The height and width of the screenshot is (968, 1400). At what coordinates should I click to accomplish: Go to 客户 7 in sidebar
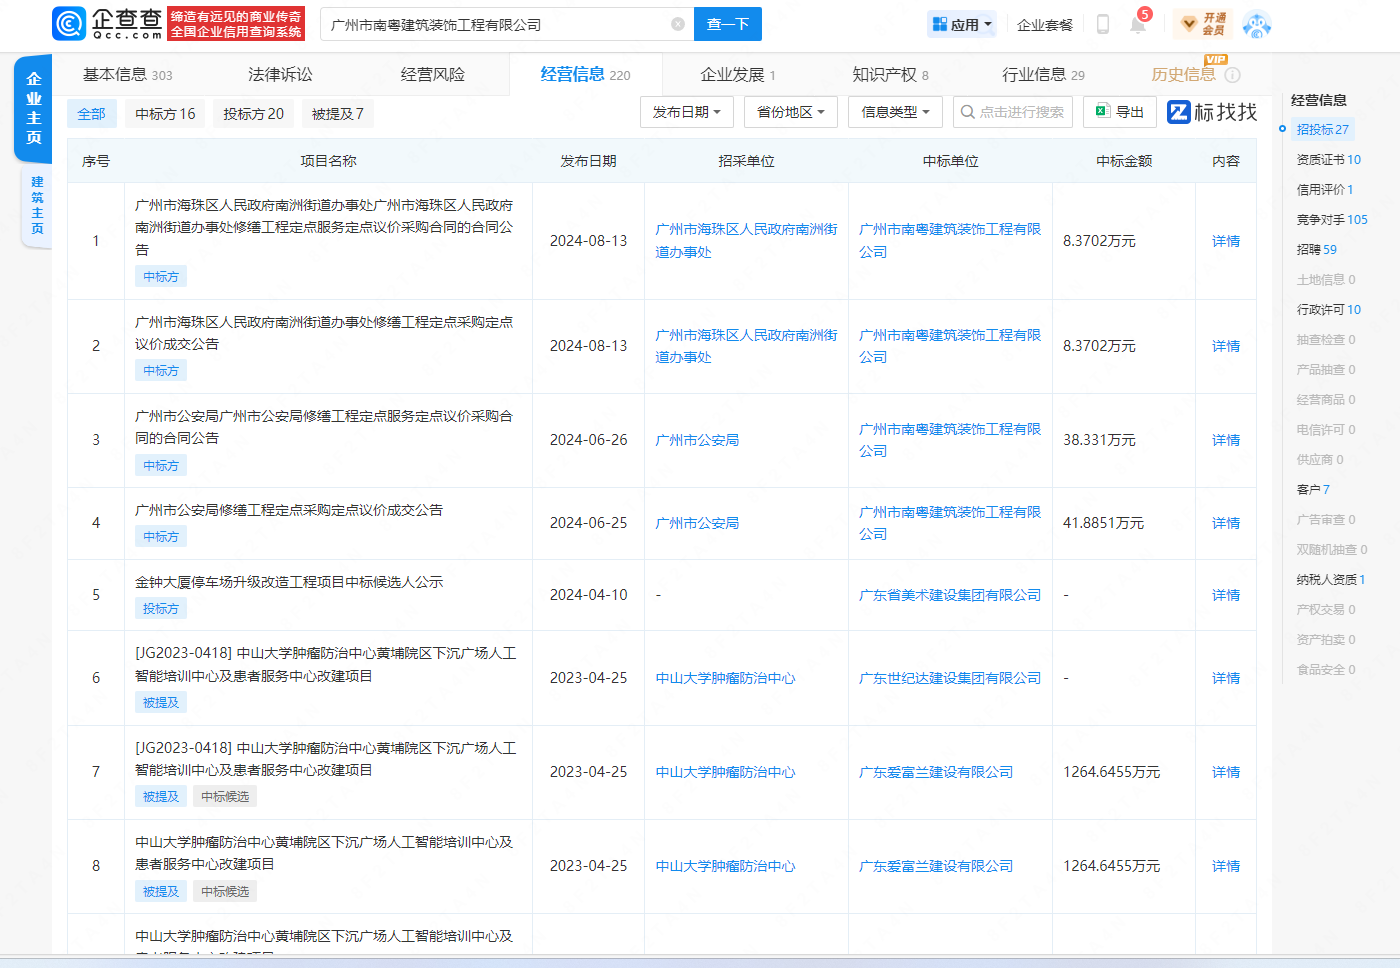point(1313,490)
